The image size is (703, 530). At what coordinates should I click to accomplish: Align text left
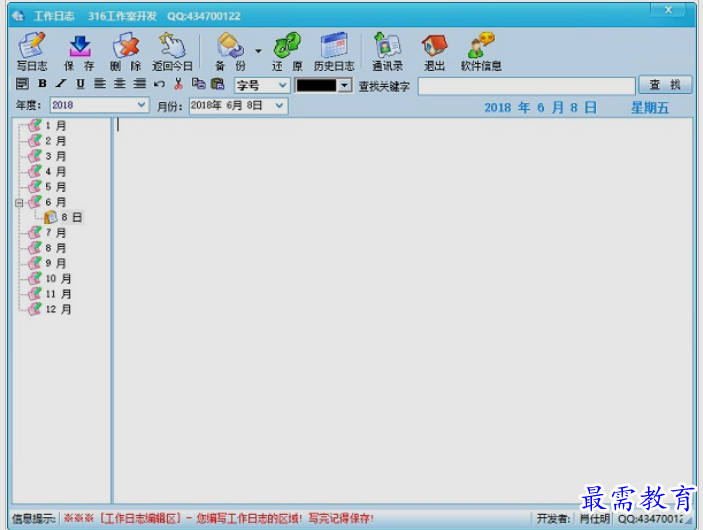coord(100,83)
